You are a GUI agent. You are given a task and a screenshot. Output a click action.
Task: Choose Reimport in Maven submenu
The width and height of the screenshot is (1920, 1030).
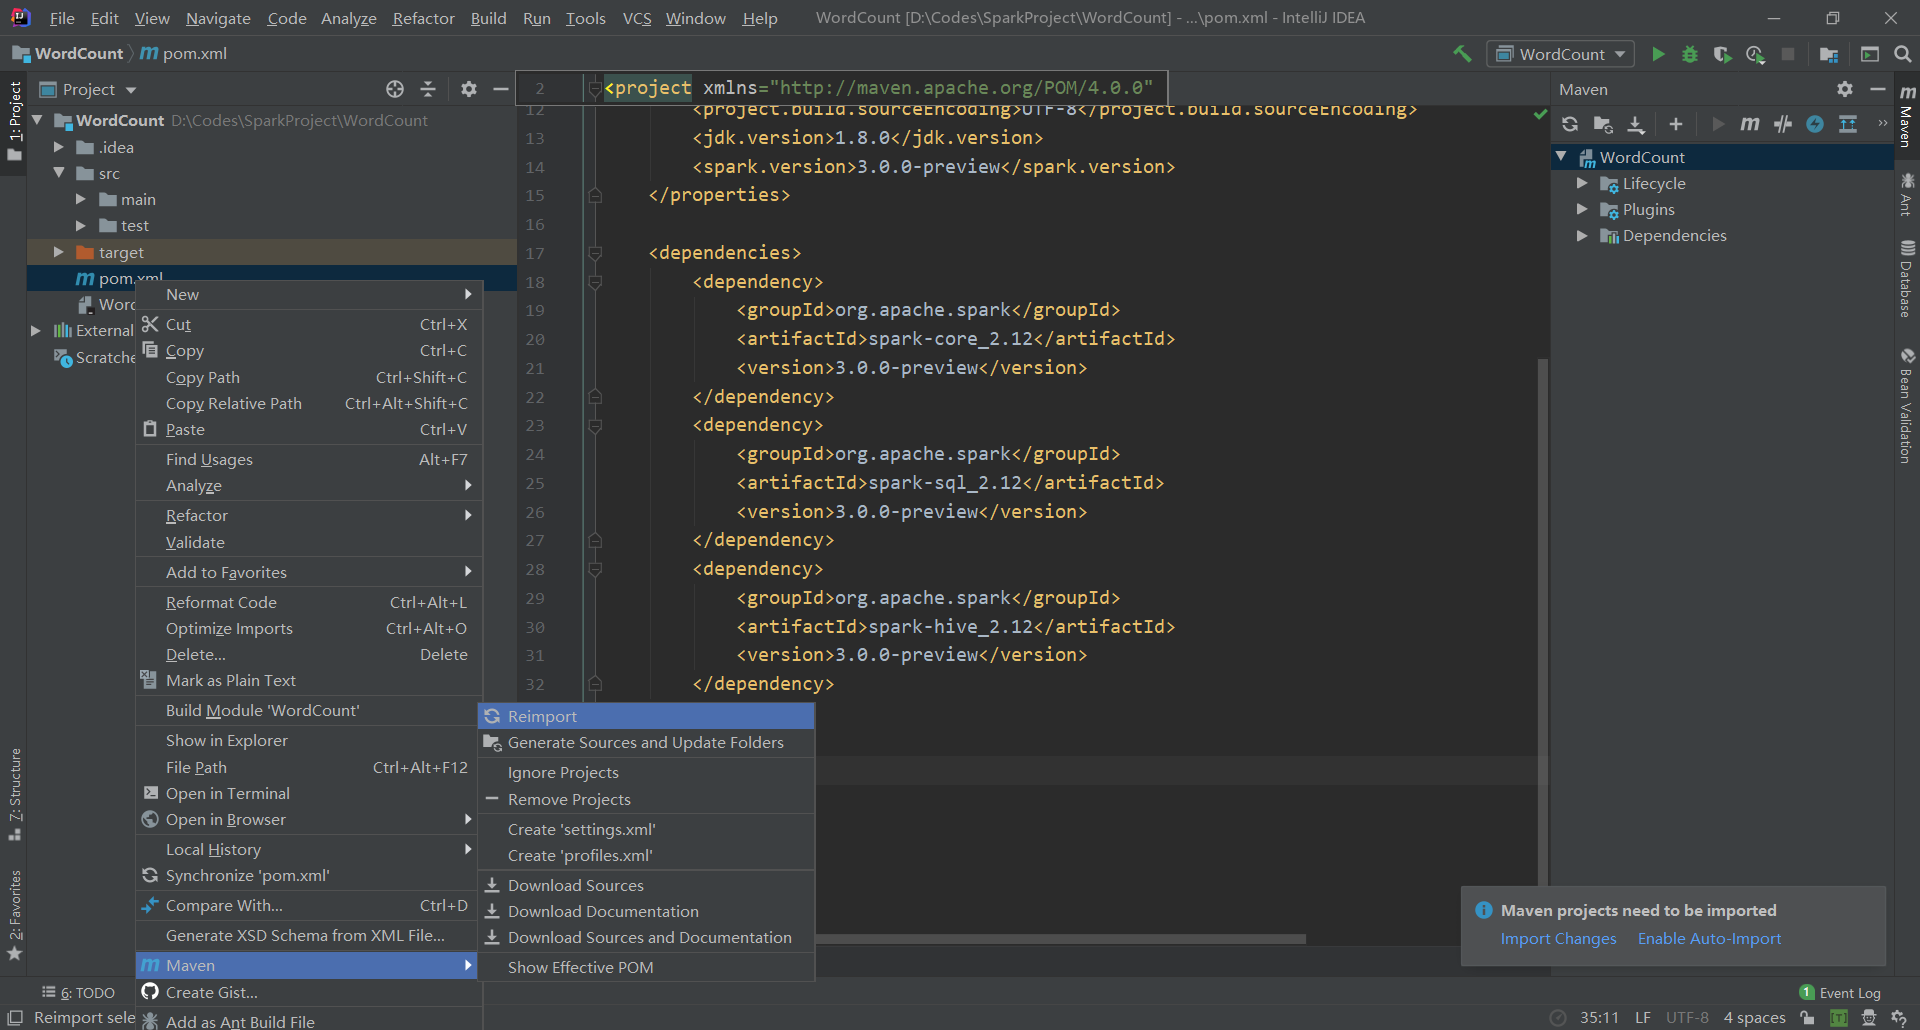coord(646,716)
